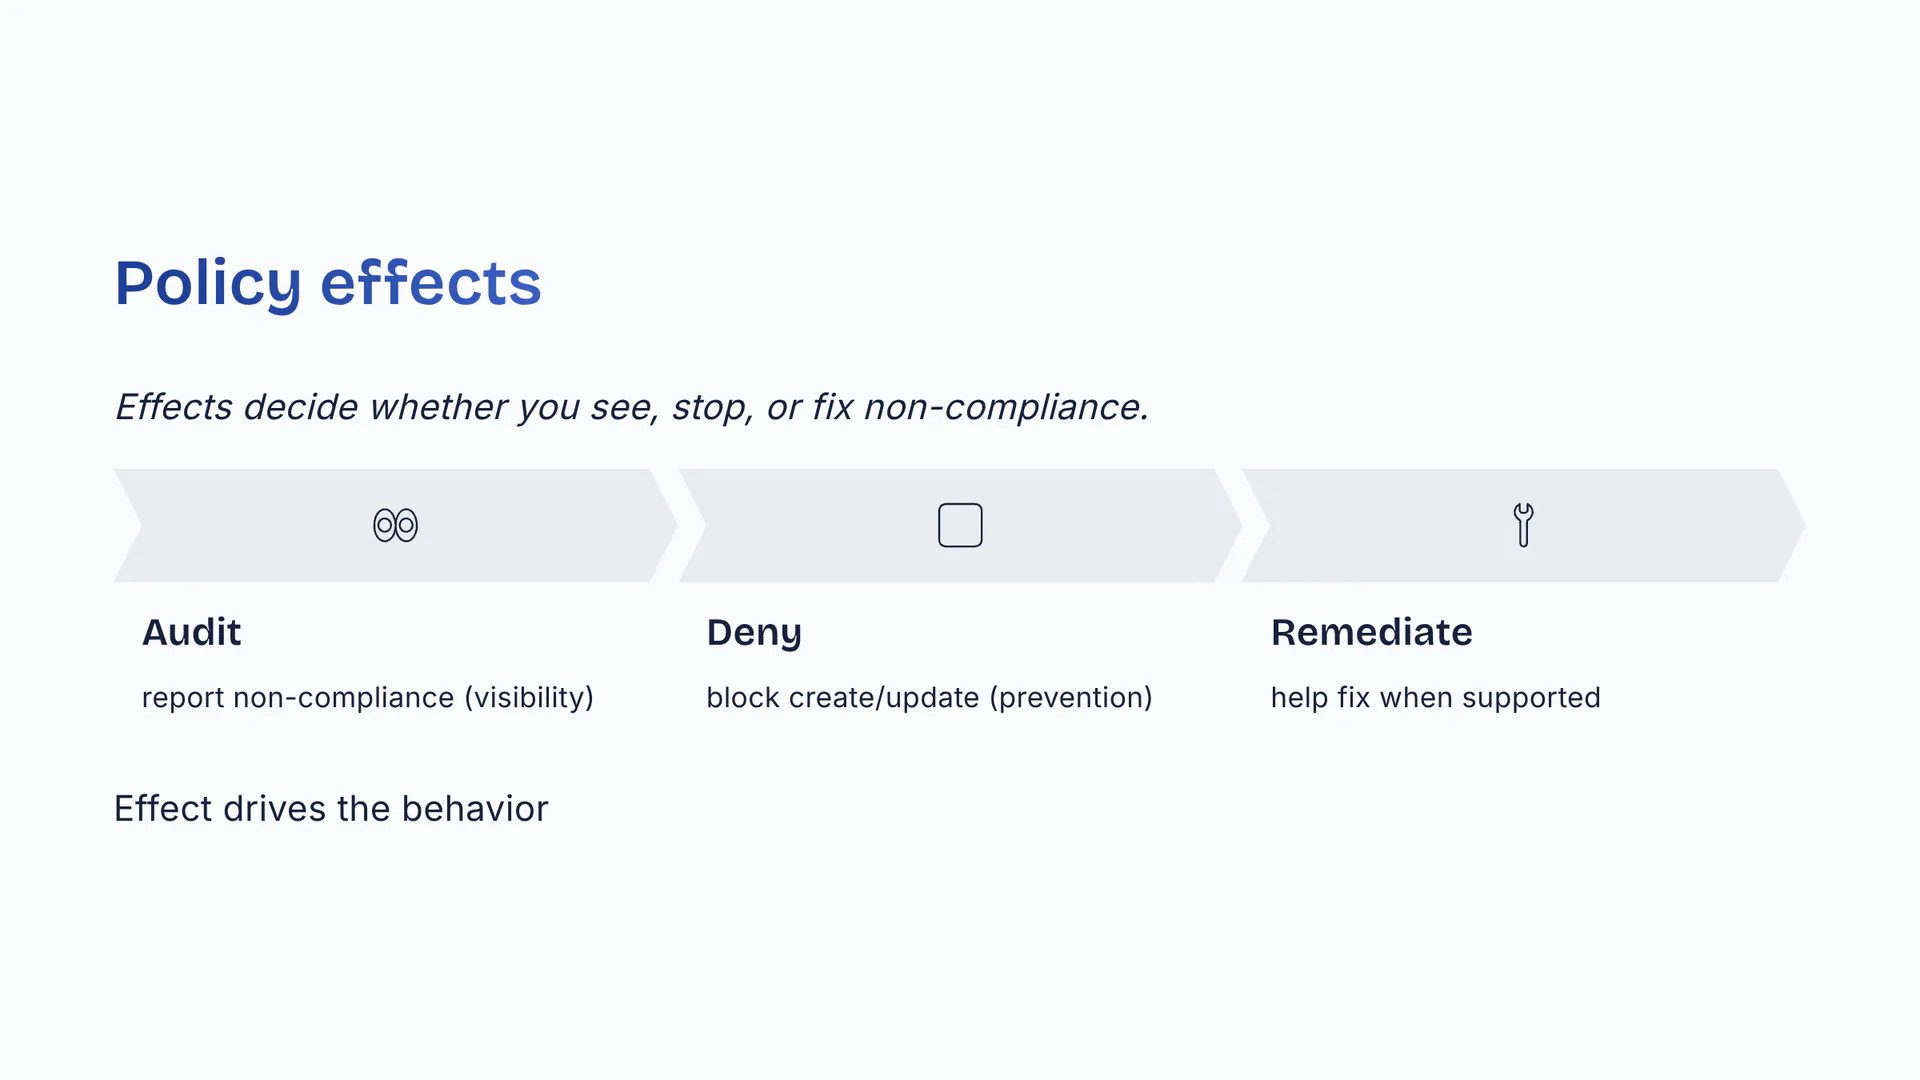Click the eyes icon above Audit

(x=395, y=525)
